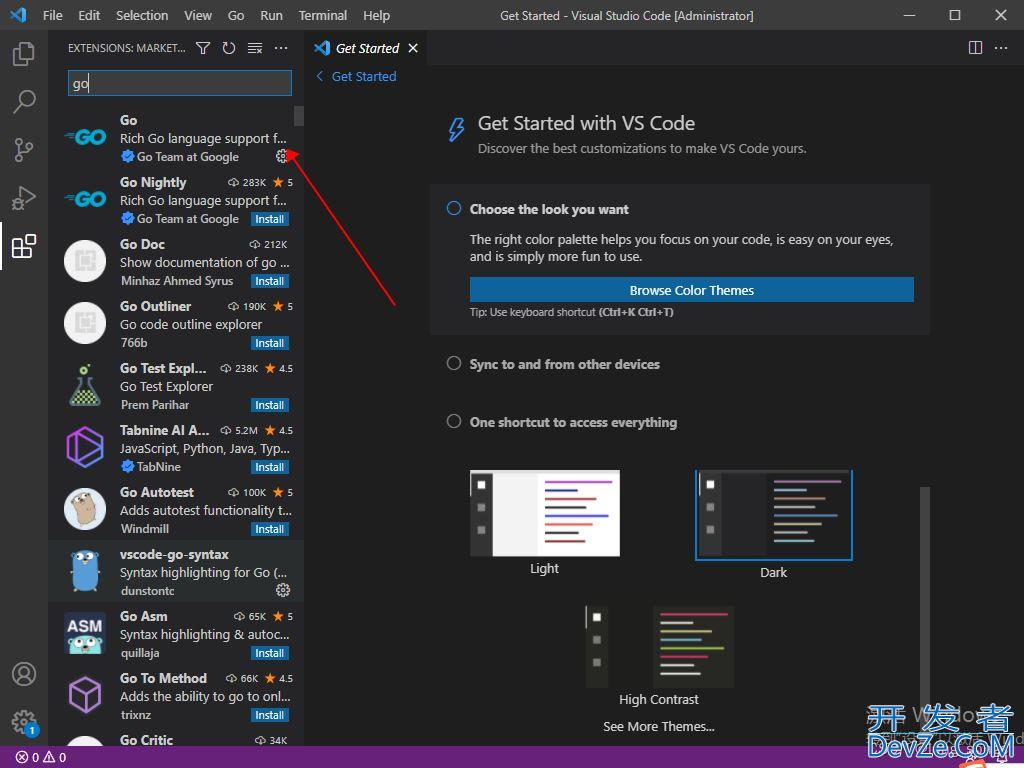Open the Manage gear in activity bar
Image resolution: width=1024 pixels, height=768 pixels.
click(x=24, y=722)
